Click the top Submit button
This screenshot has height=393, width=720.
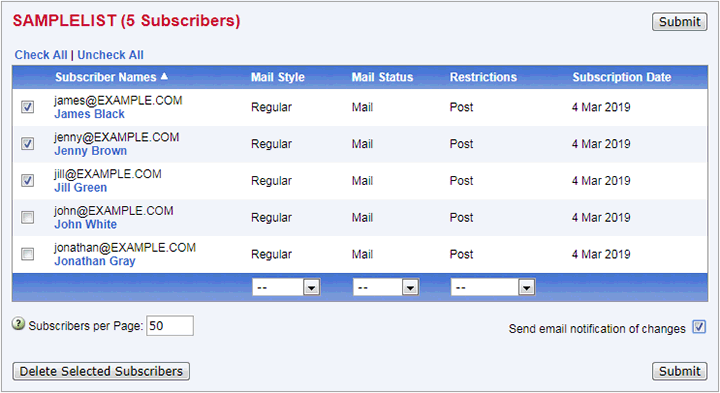click(680, 22)
